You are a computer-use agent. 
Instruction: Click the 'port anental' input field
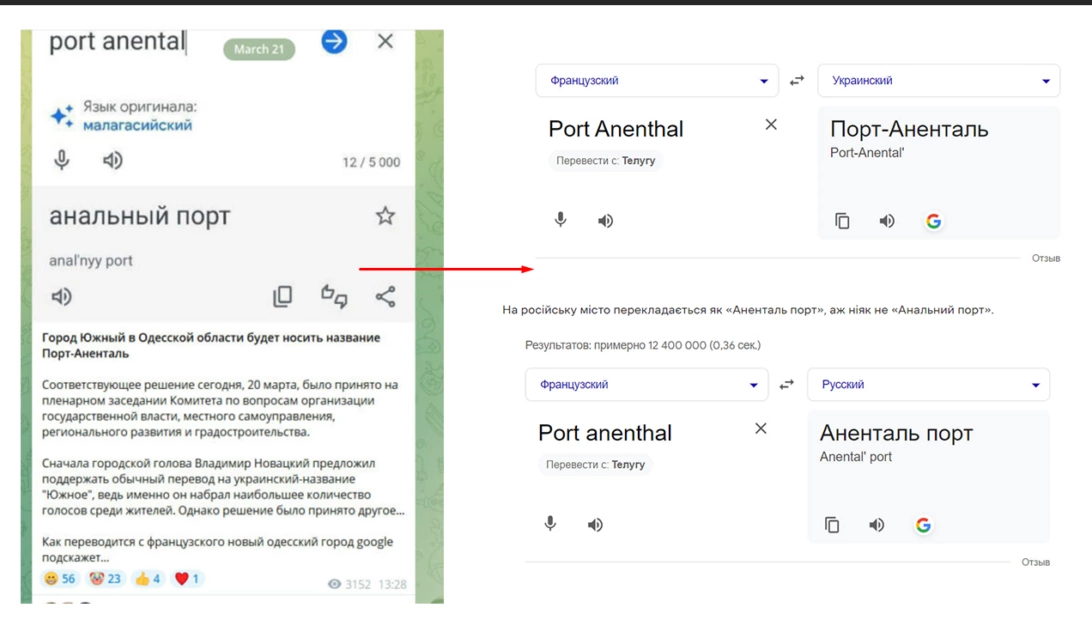pyautogui.click(x=117, y=41)
